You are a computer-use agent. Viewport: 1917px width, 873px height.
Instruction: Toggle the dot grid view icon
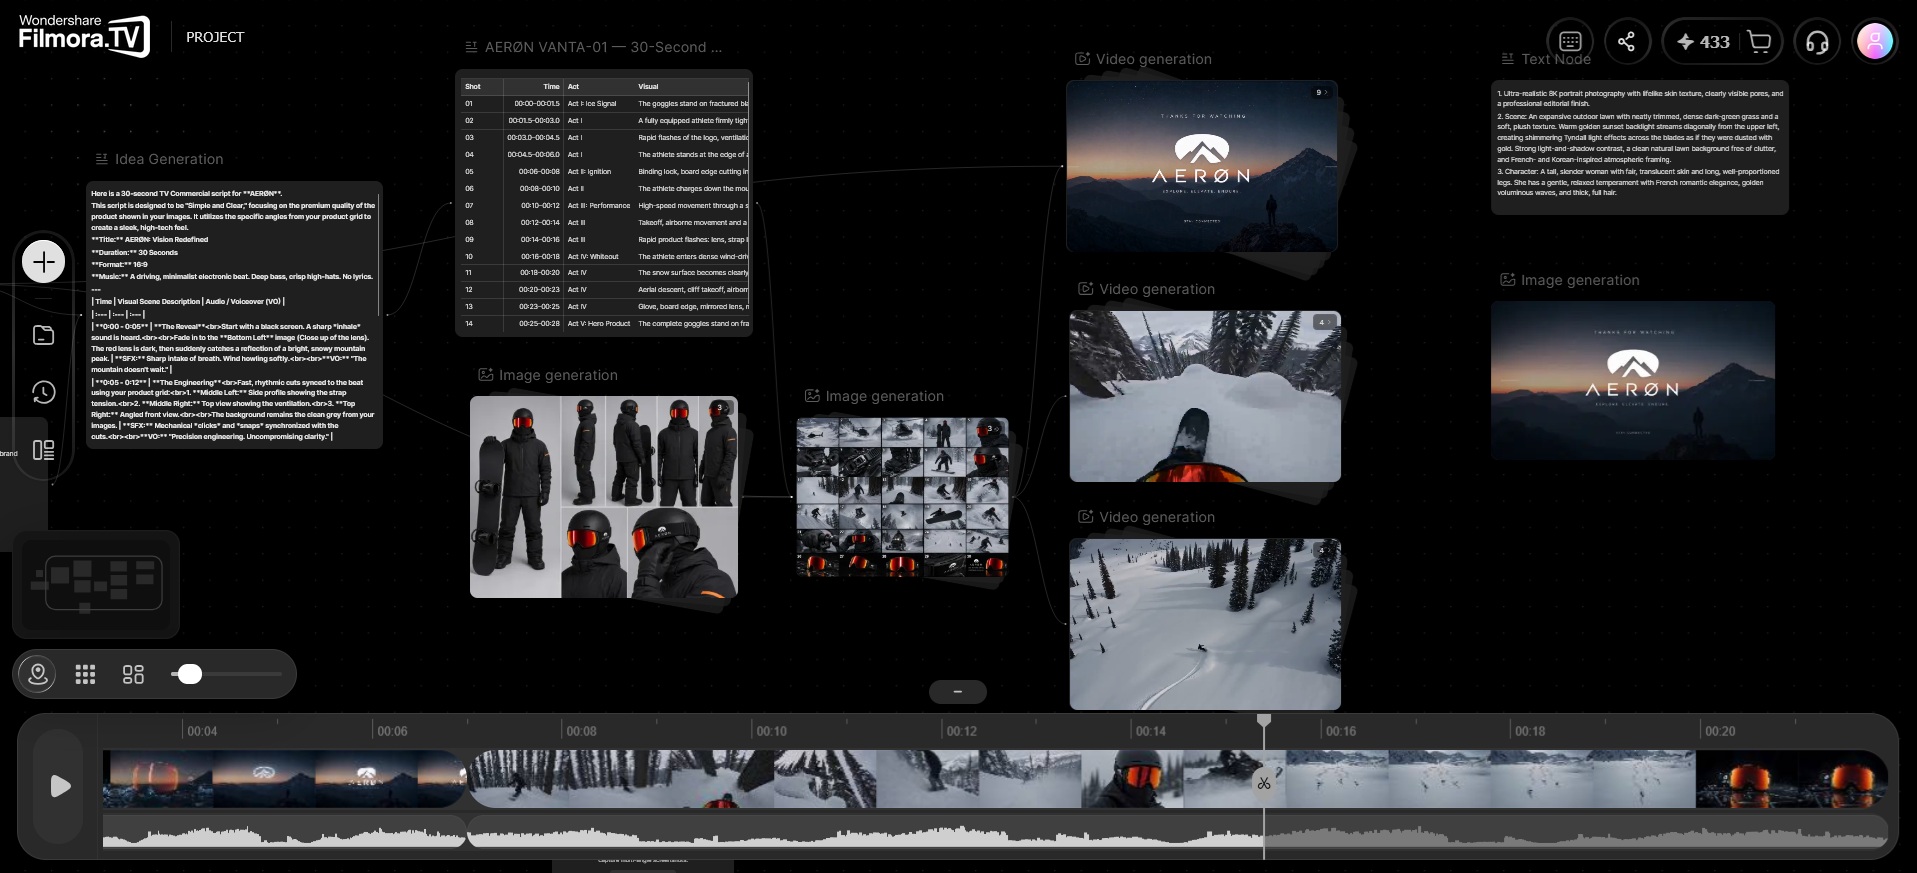[x=86, y=674]
